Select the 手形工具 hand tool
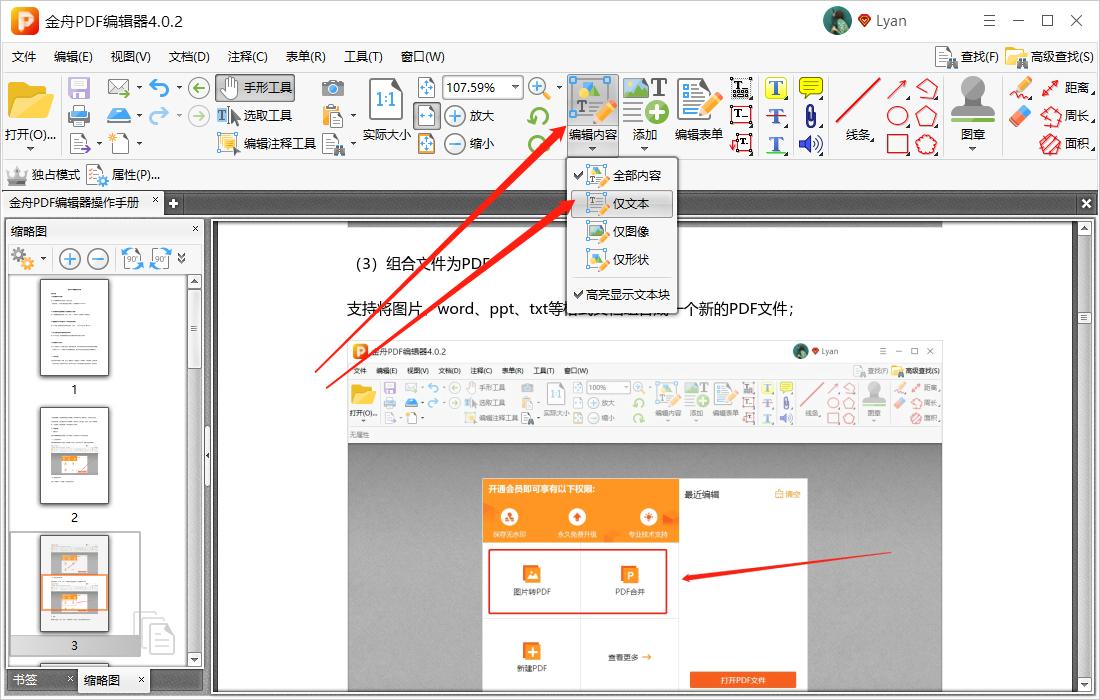Screen dimensions: 1100x700 (x=260, y=87)
